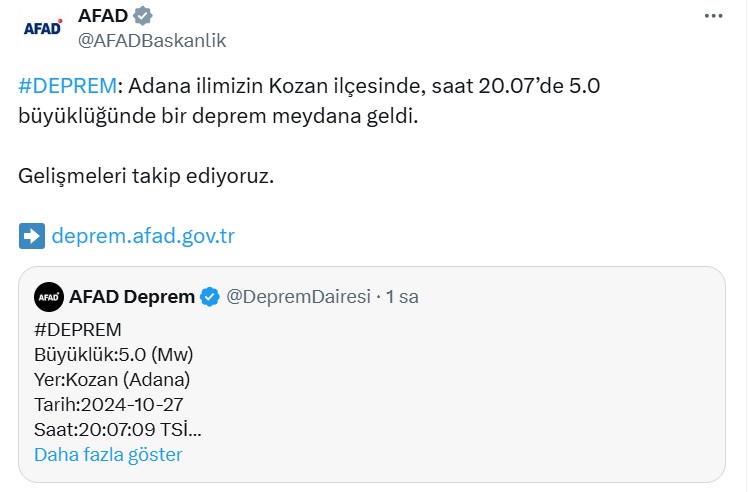Image resolution: width=749 pixels, height=492 pixels.
Task: Click the blue right-arrow emoji icon
Action: pos(31,236)
